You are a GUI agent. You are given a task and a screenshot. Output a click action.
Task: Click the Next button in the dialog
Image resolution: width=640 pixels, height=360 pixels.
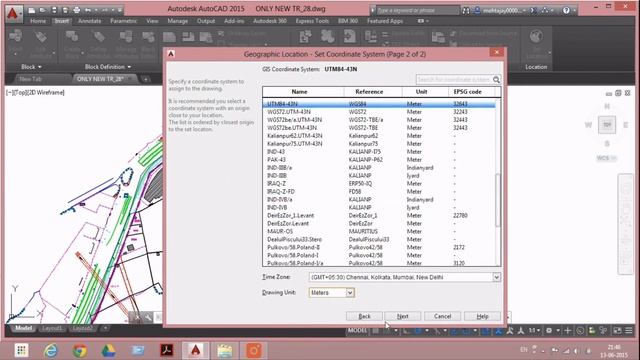402,316
